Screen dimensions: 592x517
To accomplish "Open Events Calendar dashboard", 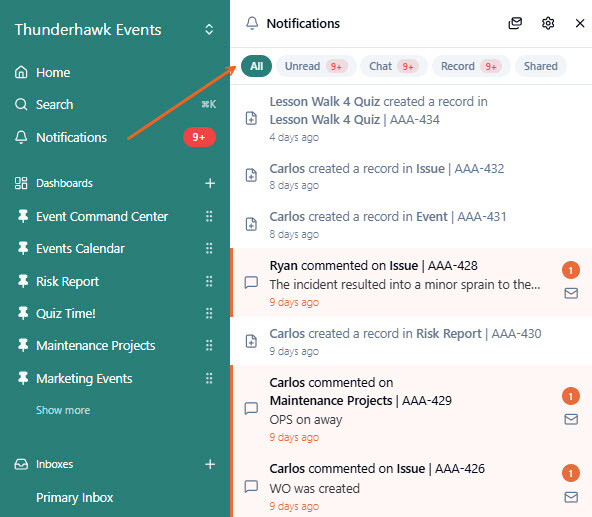I will [x=80, y=248].
